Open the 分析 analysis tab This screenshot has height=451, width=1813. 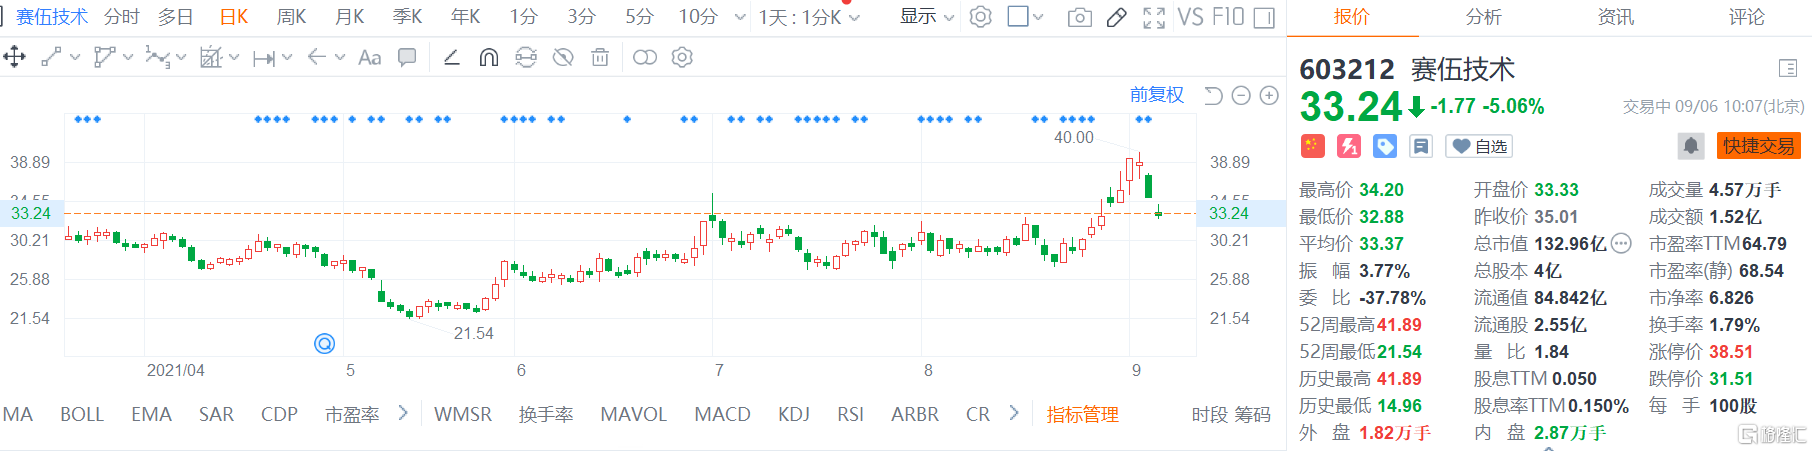tap(1484, 17)
